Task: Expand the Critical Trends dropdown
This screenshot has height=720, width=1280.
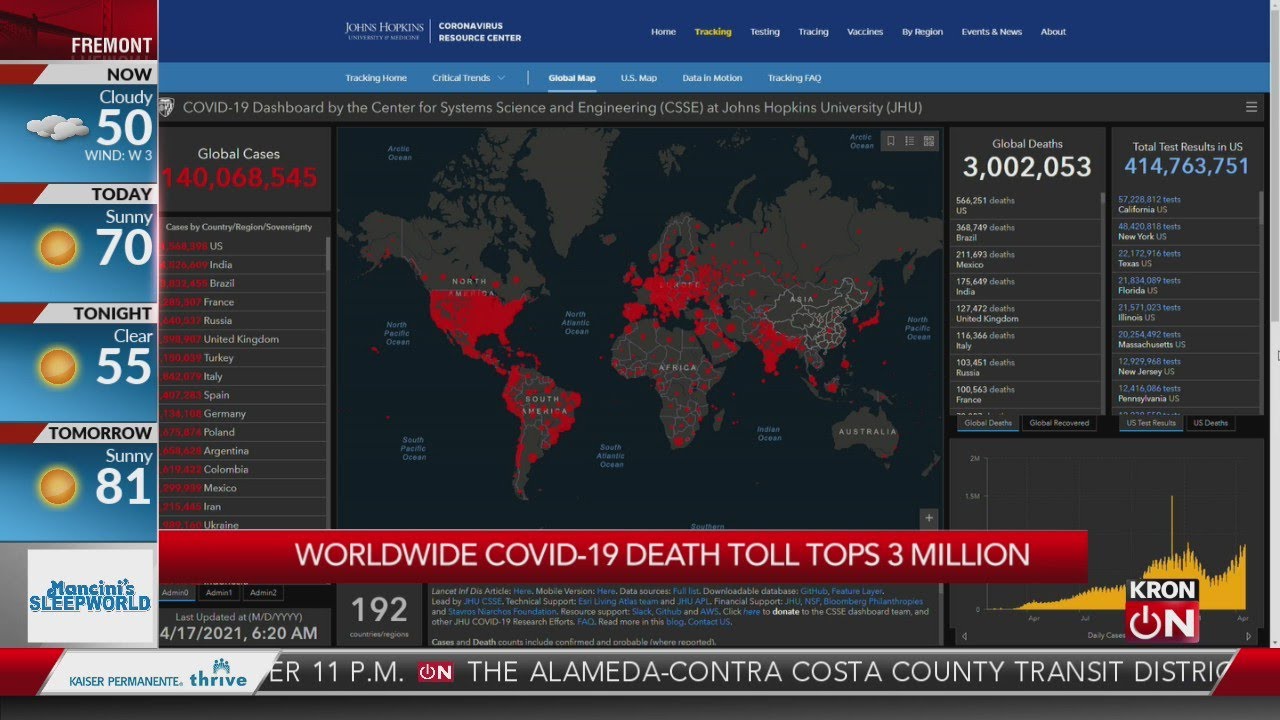Action: tap(468, 78)
